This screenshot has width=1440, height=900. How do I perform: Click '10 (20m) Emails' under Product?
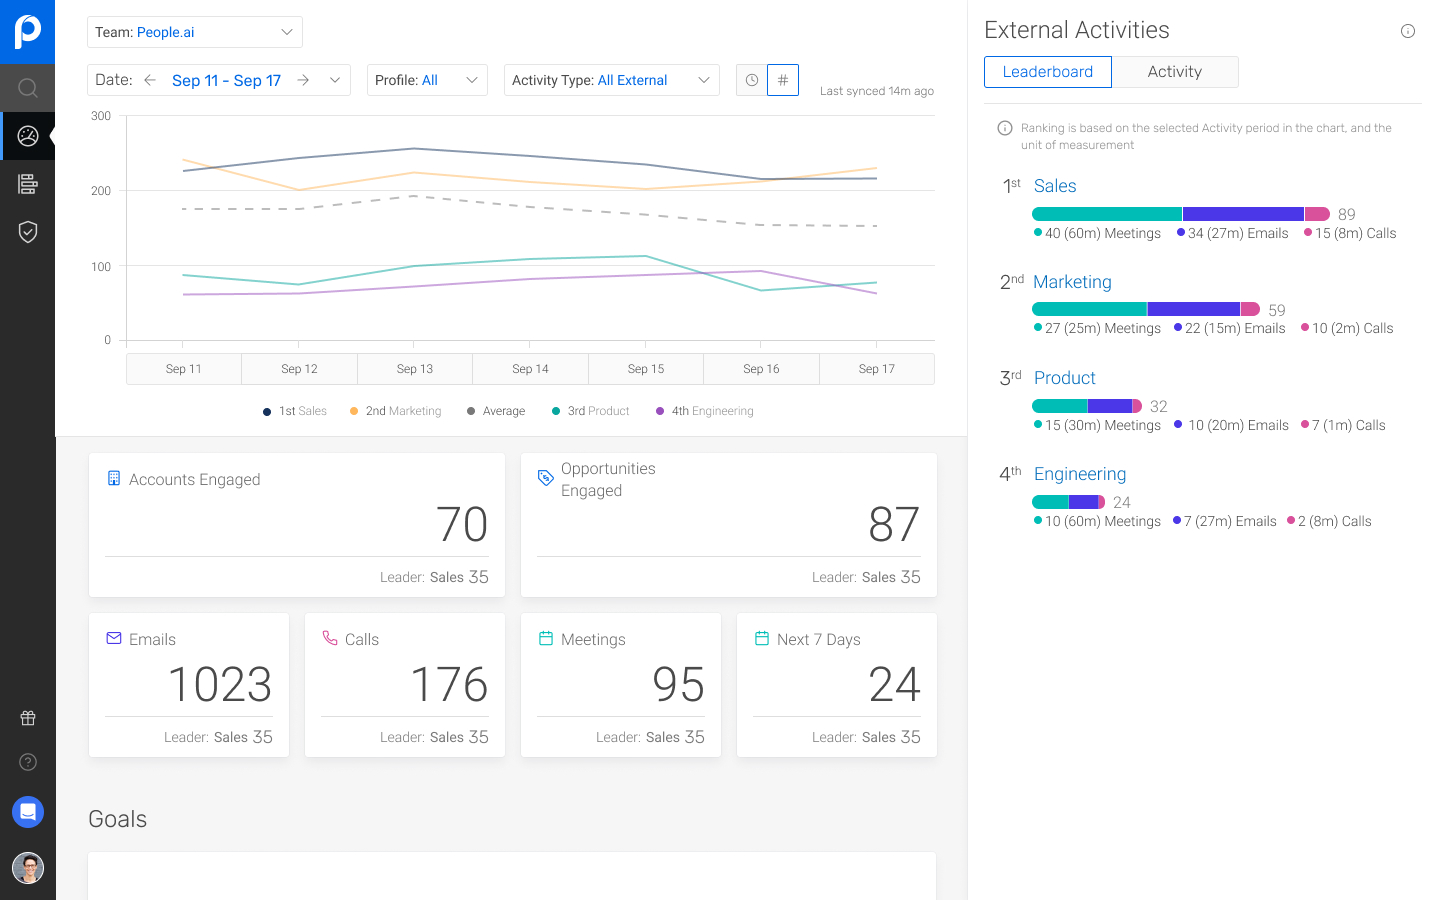(x=1231, y=425)
